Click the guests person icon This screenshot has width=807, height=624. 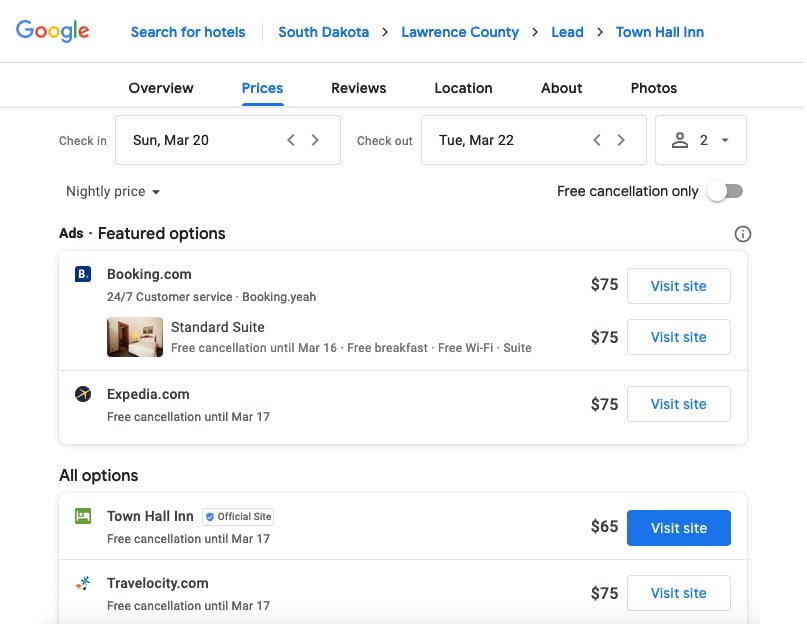(679, 140)
